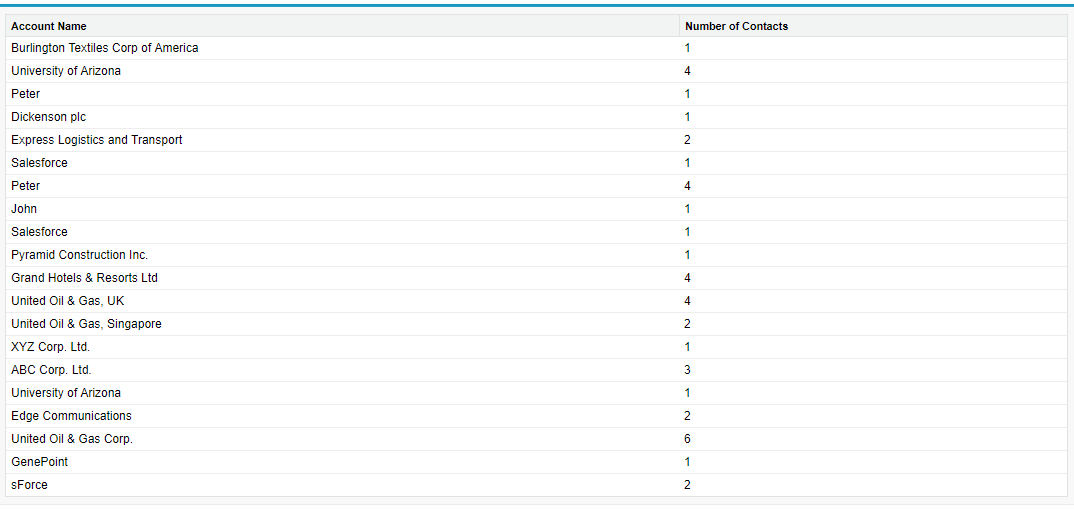
Task: Click the ABC Corp. Ltd. account
Action: click(51, 370)
